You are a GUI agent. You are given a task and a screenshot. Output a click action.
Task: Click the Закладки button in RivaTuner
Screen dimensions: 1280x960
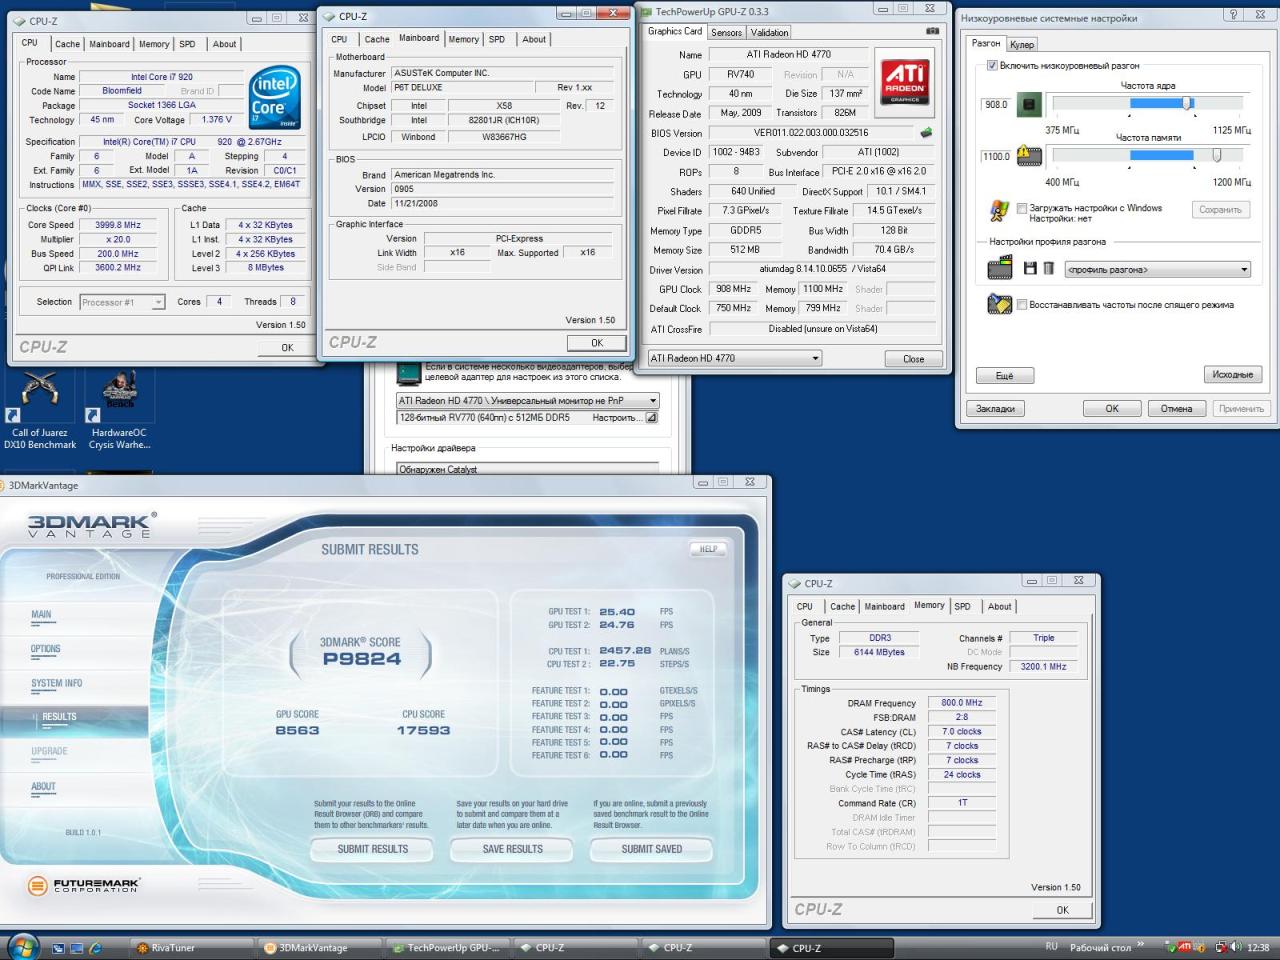tap(995, 408)
